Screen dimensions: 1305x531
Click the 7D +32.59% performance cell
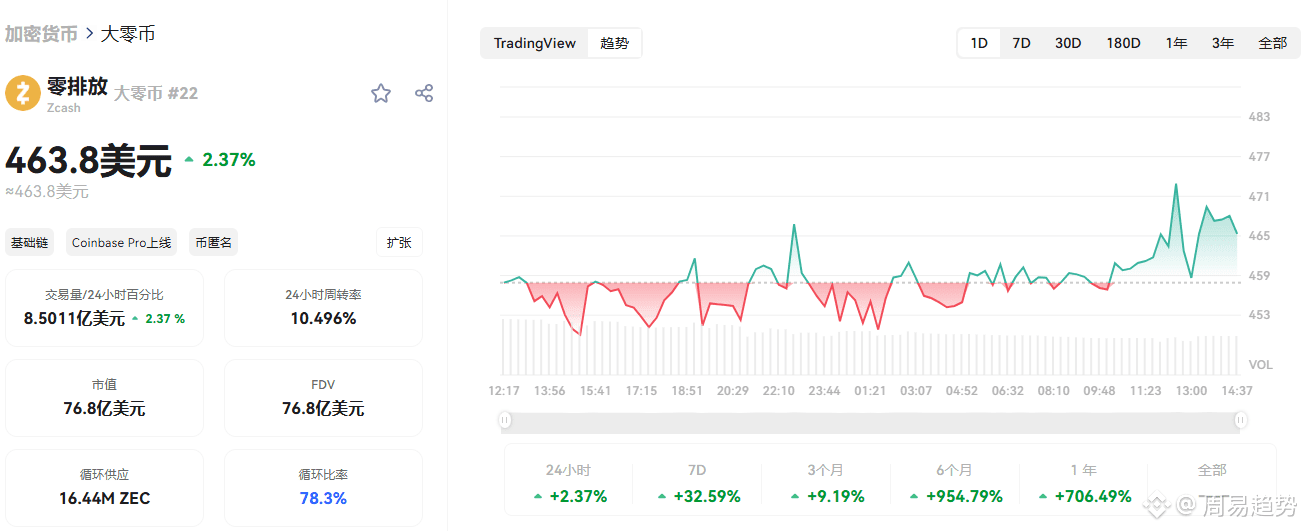698,483
